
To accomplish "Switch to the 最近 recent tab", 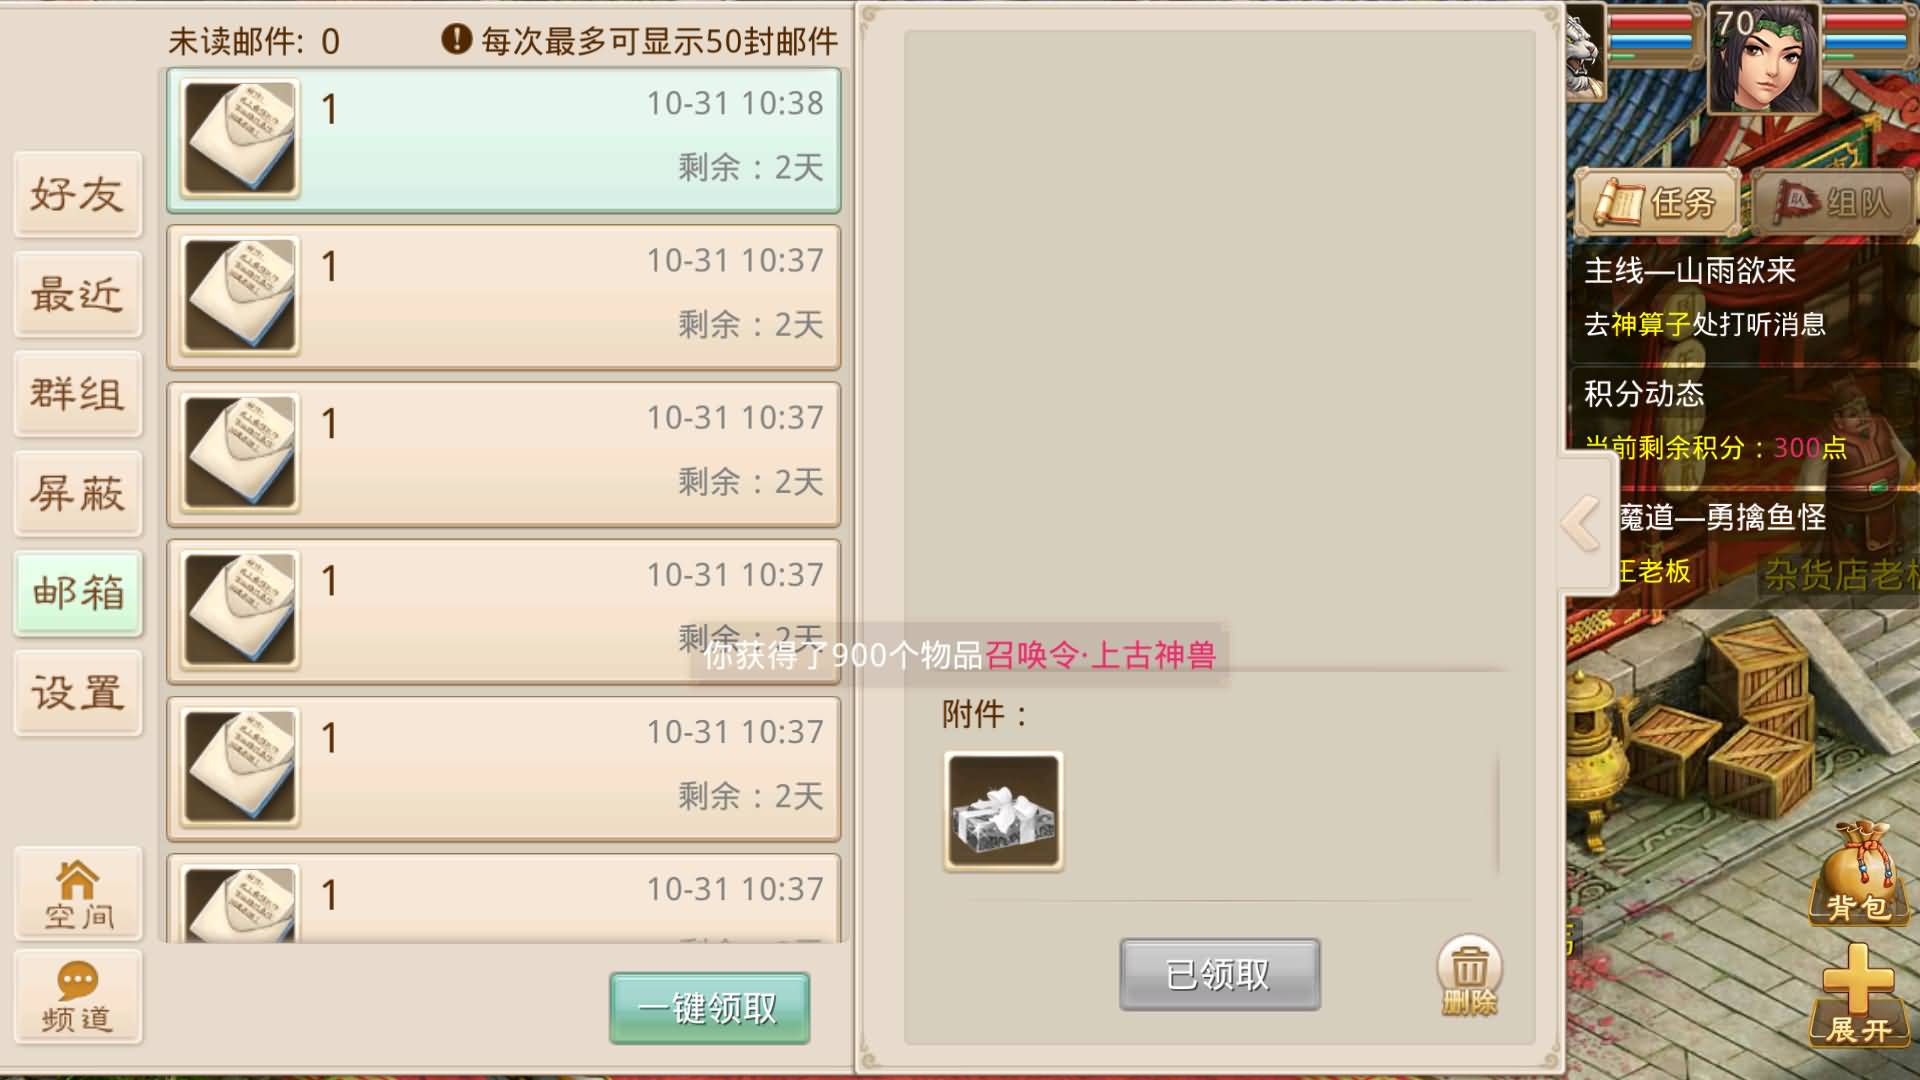I will (78, 294).
